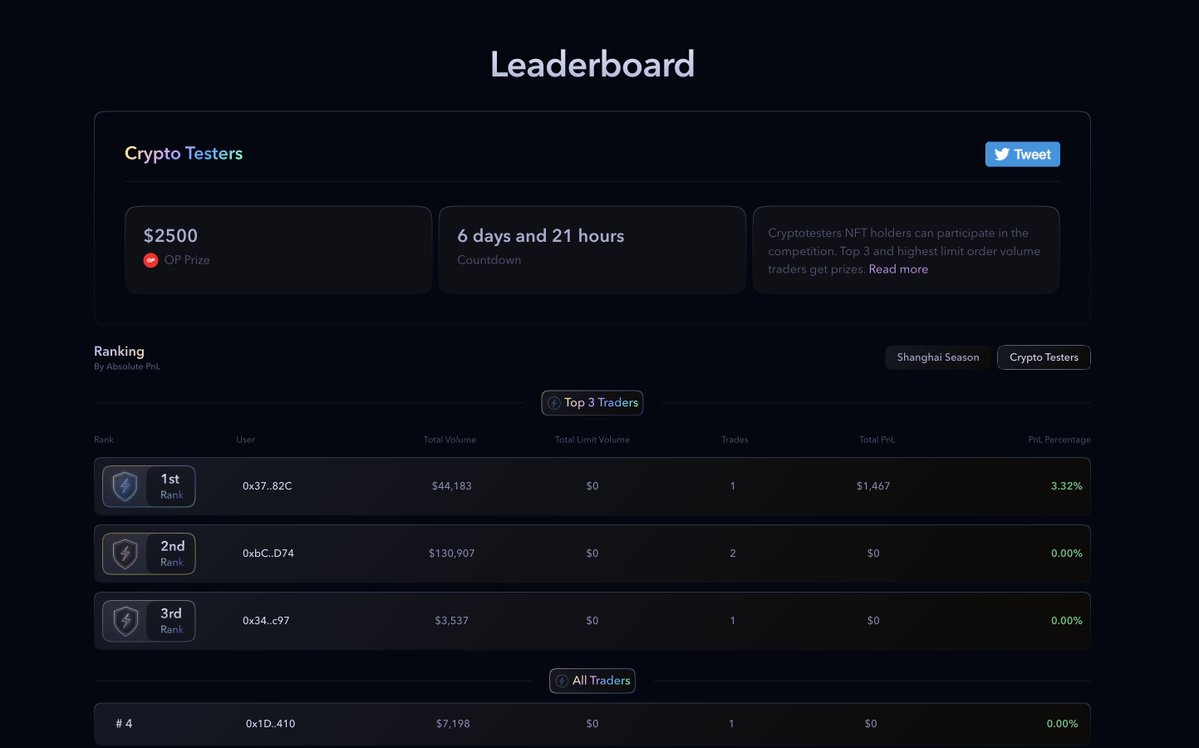Click the $3,537 volume value

coord(451,620)
